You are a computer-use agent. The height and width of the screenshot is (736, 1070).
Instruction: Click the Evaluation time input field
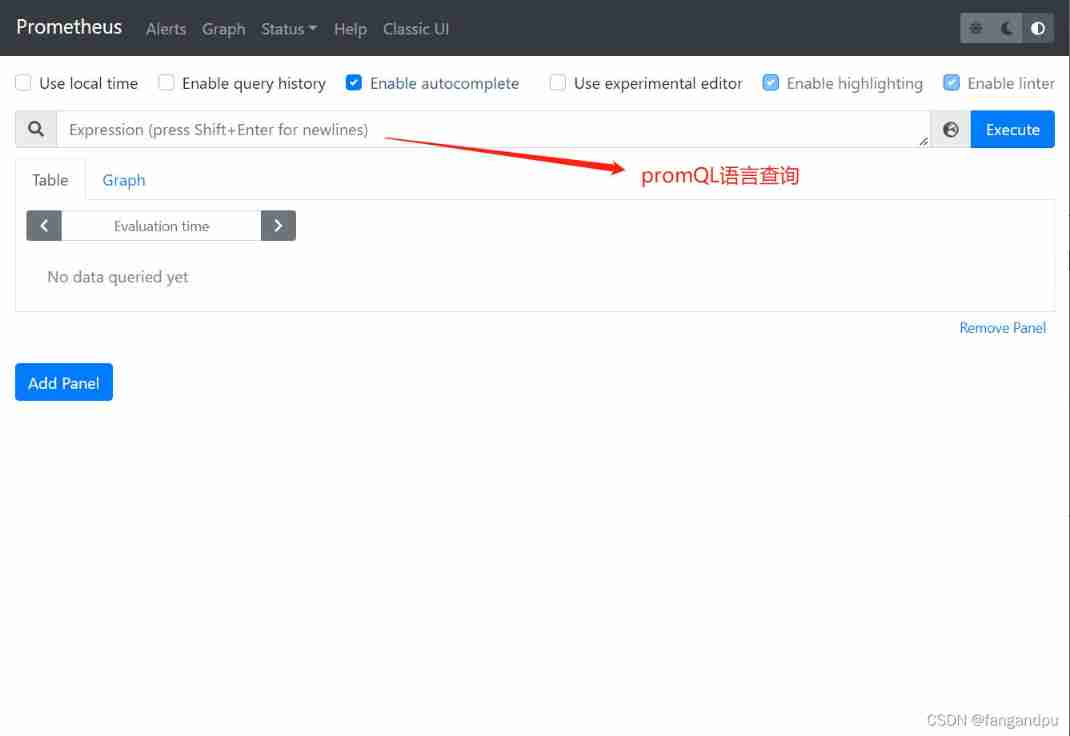coord(161,226)
